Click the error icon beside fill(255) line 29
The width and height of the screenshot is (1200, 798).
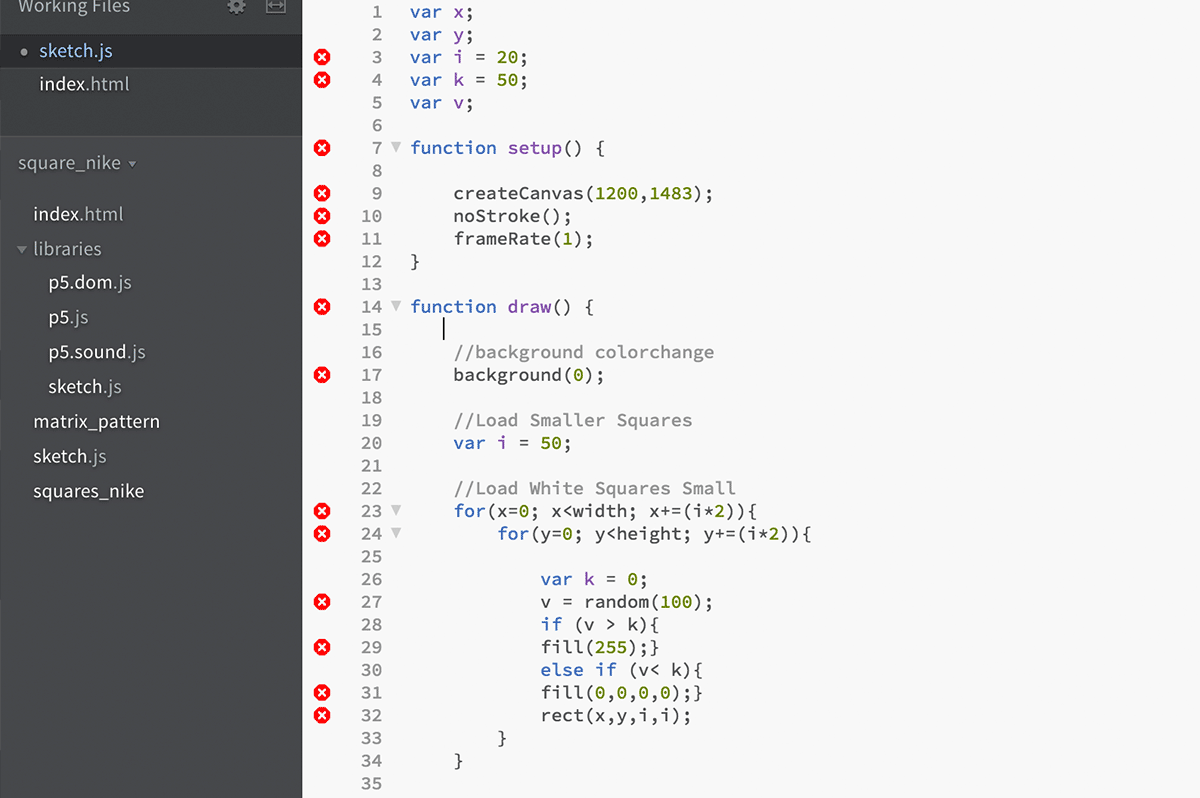coord(322,647)
